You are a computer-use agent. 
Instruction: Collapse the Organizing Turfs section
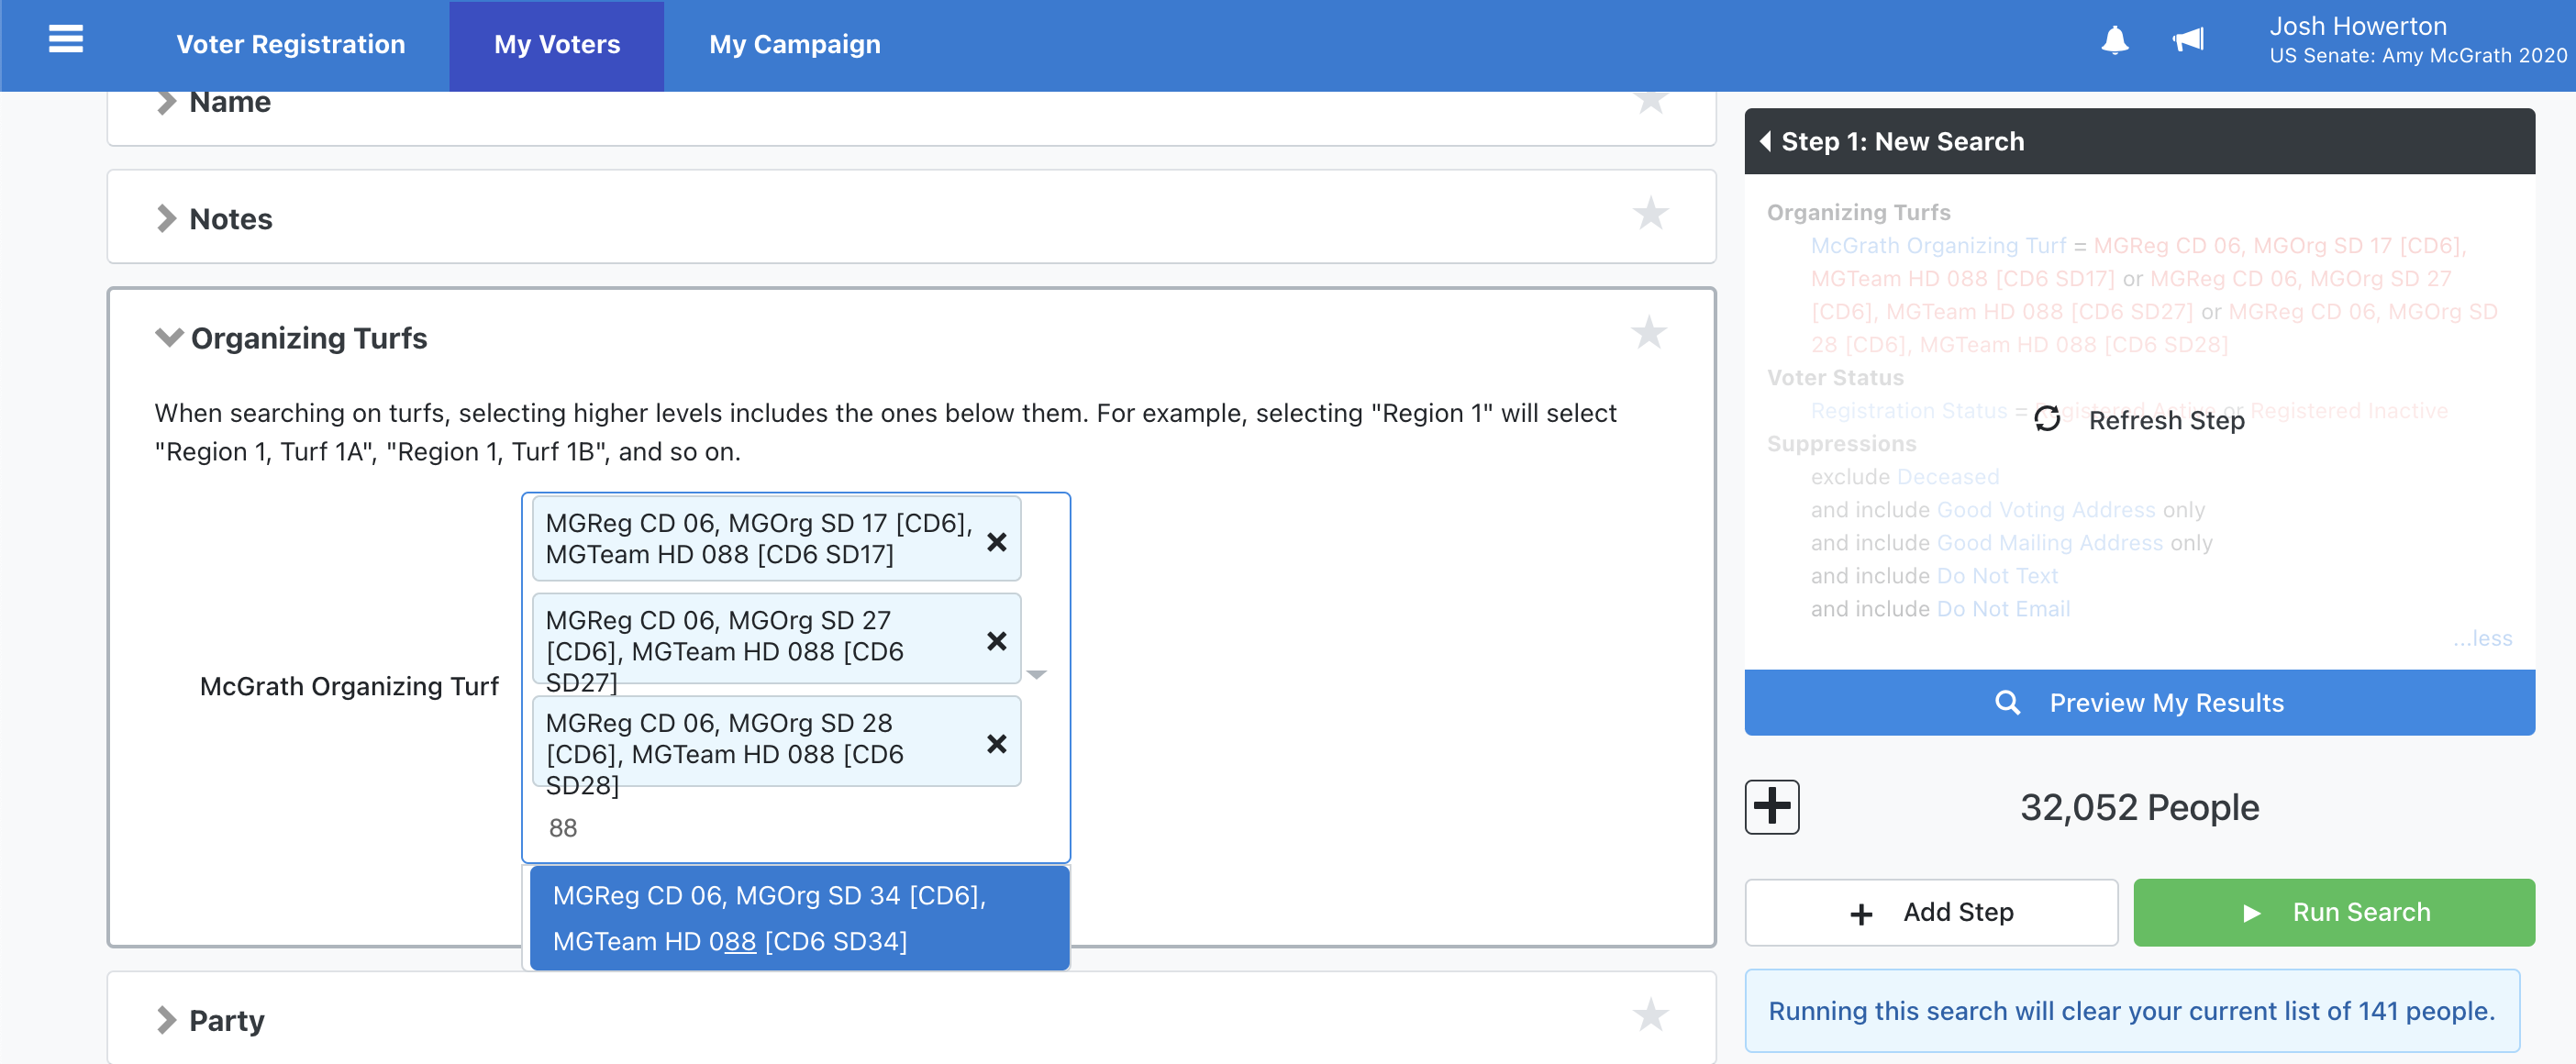(x=169, y=337)
